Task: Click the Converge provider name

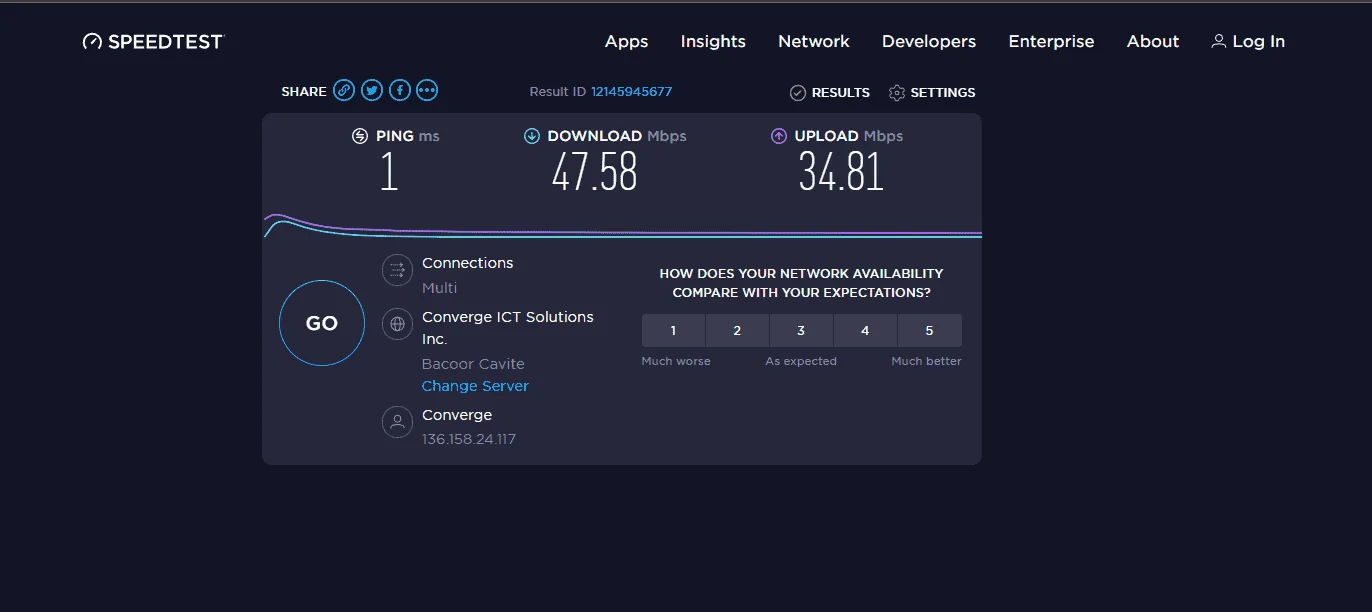Action: point(457,415)
